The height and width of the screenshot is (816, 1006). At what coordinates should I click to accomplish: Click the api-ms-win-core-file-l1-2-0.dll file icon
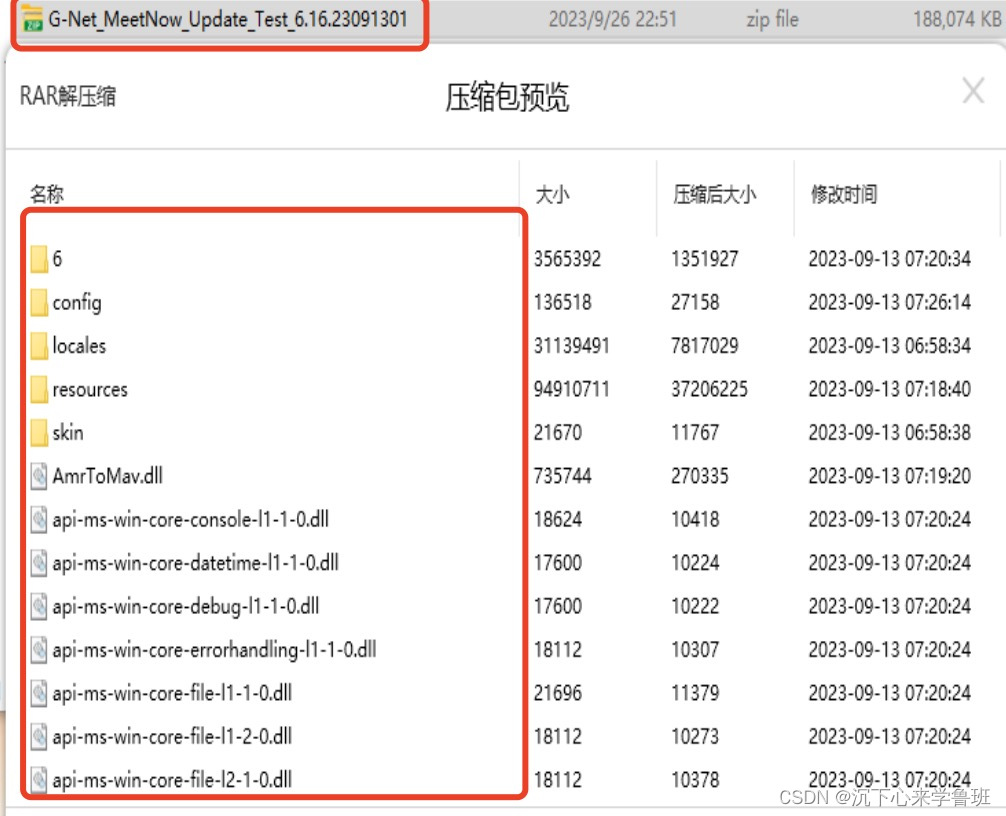[39, 736]
